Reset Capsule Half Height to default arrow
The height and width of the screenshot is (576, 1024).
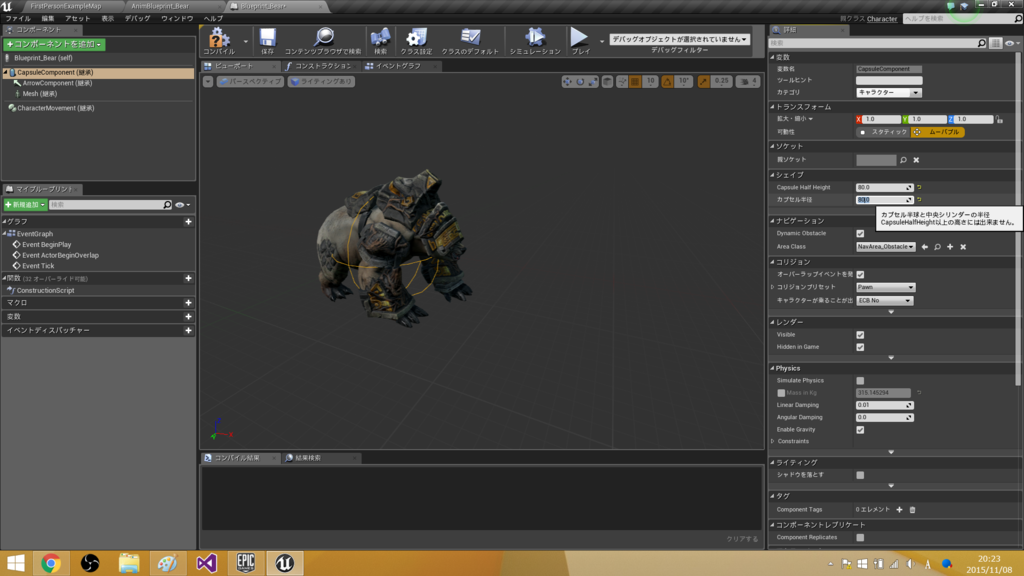pyautogui.click(x=919, y=187)
